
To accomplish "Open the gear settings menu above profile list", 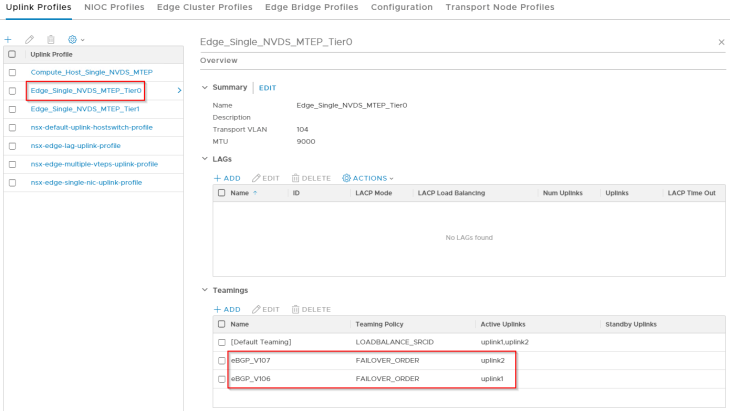I will 73,39.
